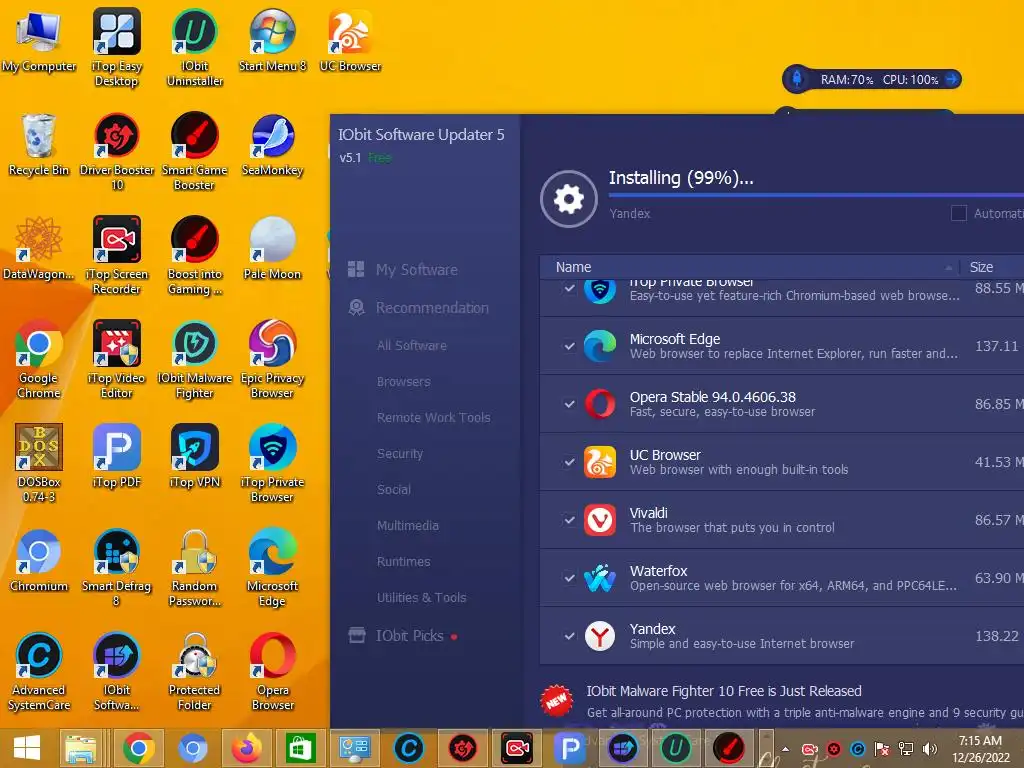Uncheck the UC Browser row checkbox

[569, 462]
